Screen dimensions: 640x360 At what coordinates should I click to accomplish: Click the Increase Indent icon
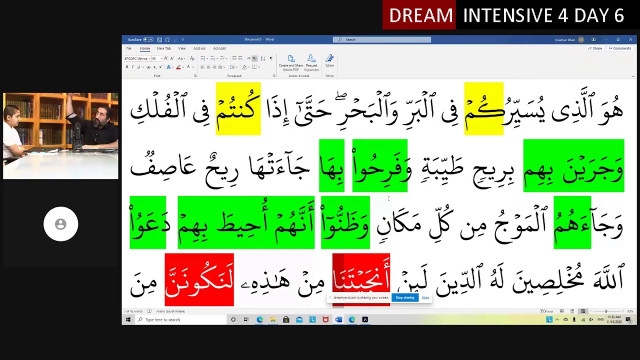(x=240, y=58)
